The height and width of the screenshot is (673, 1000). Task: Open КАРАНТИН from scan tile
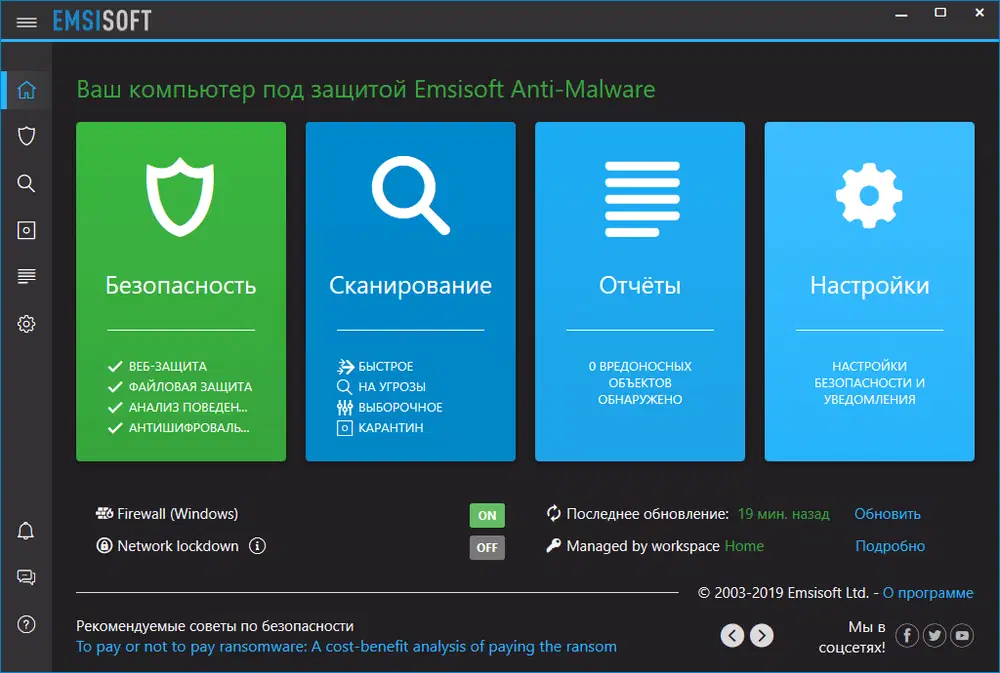coord(390,427)
